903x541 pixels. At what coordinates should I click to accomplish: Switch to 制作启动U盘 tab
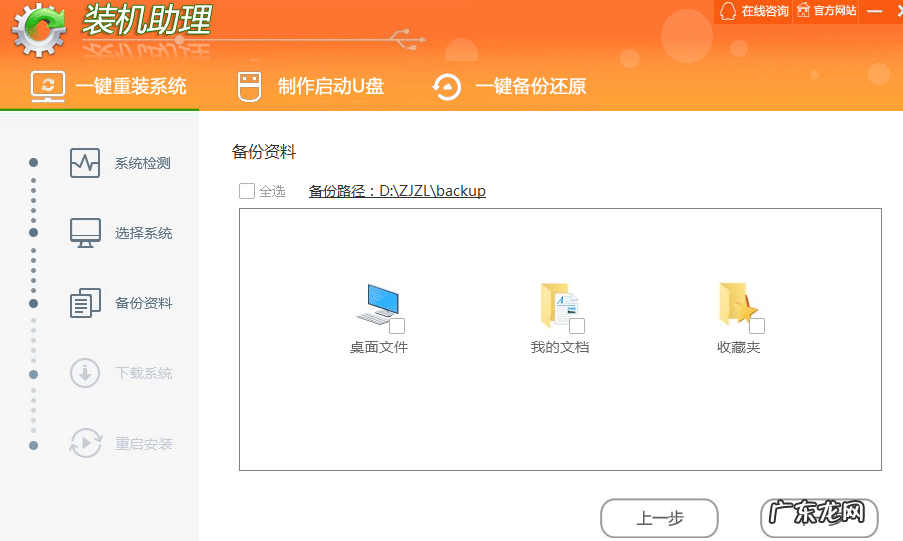(x=311, y=86)
